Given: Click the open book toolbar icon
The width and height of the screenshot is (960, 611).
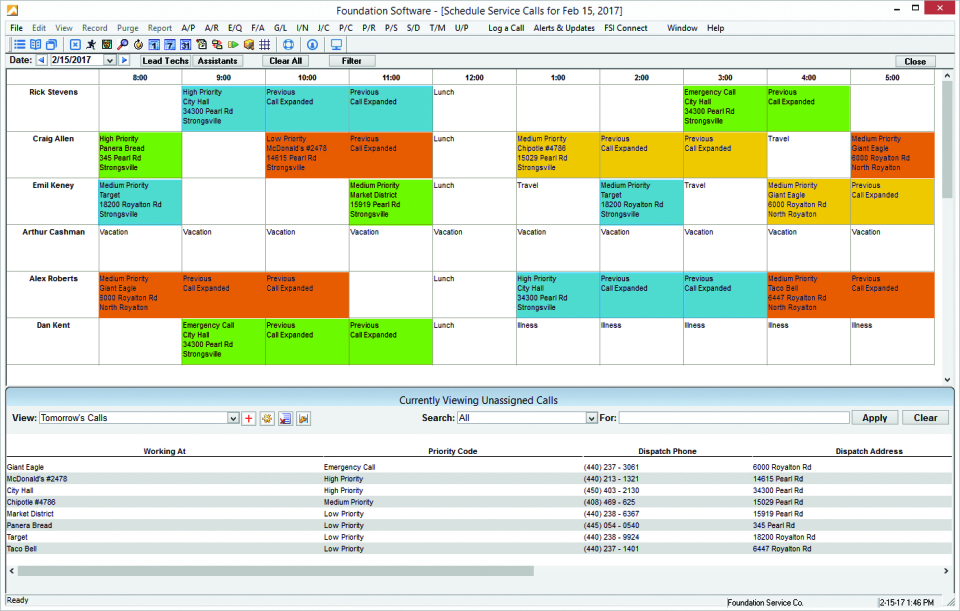Looking at the screenshot, I should point(36,45).
